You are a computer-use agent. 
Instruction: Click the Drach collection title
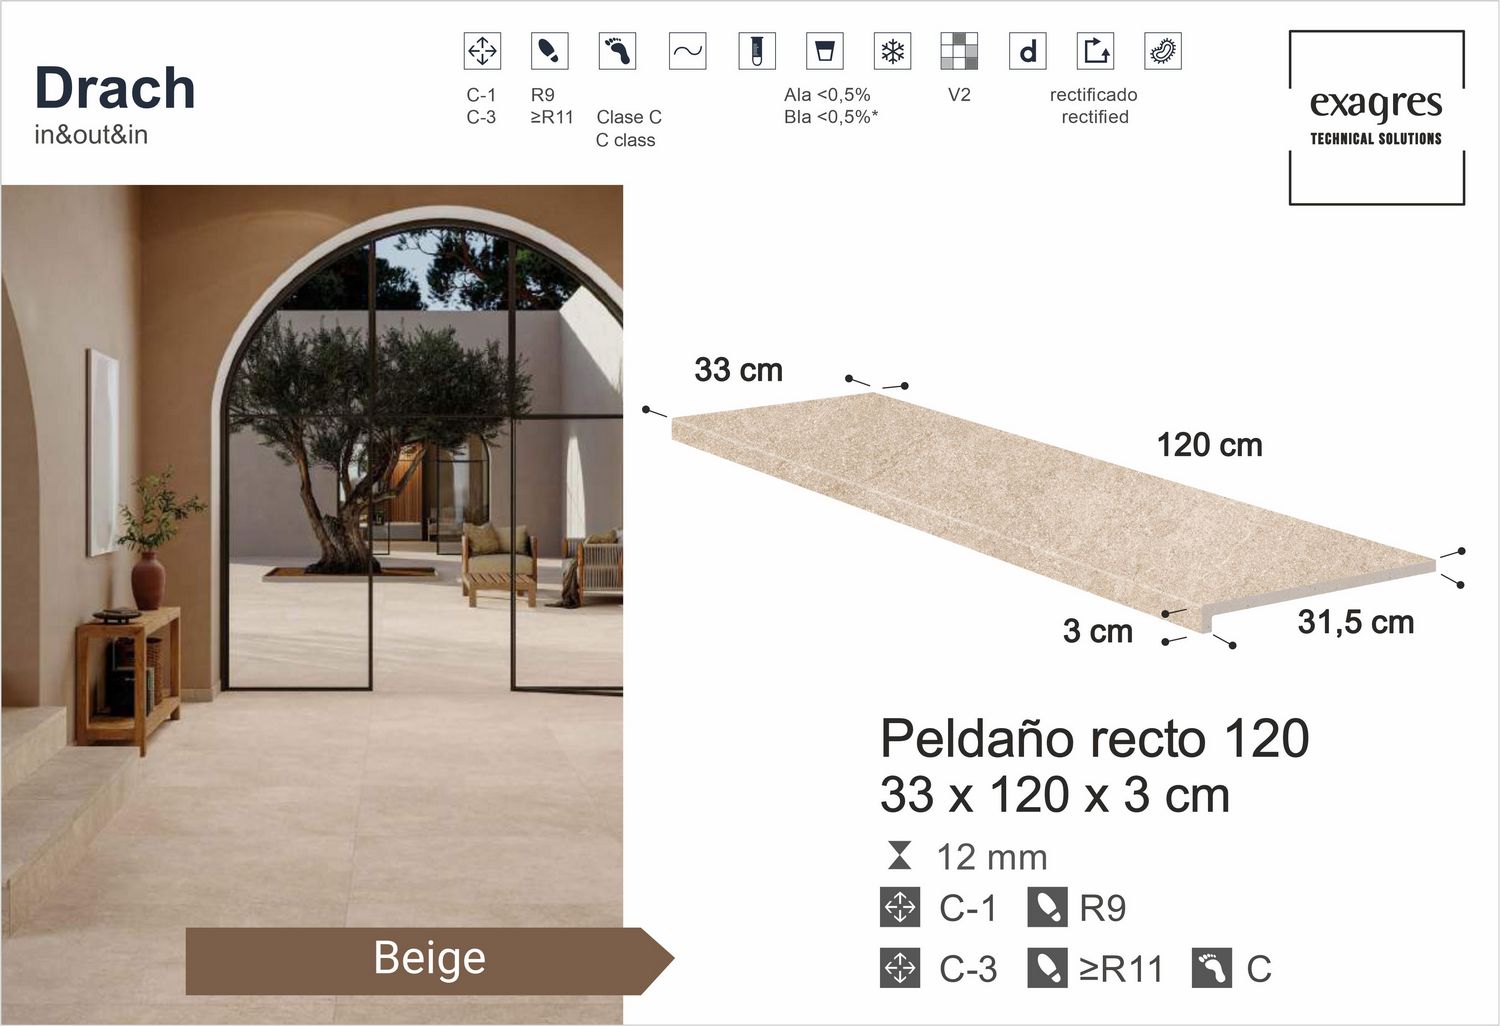tap(115, 88)
